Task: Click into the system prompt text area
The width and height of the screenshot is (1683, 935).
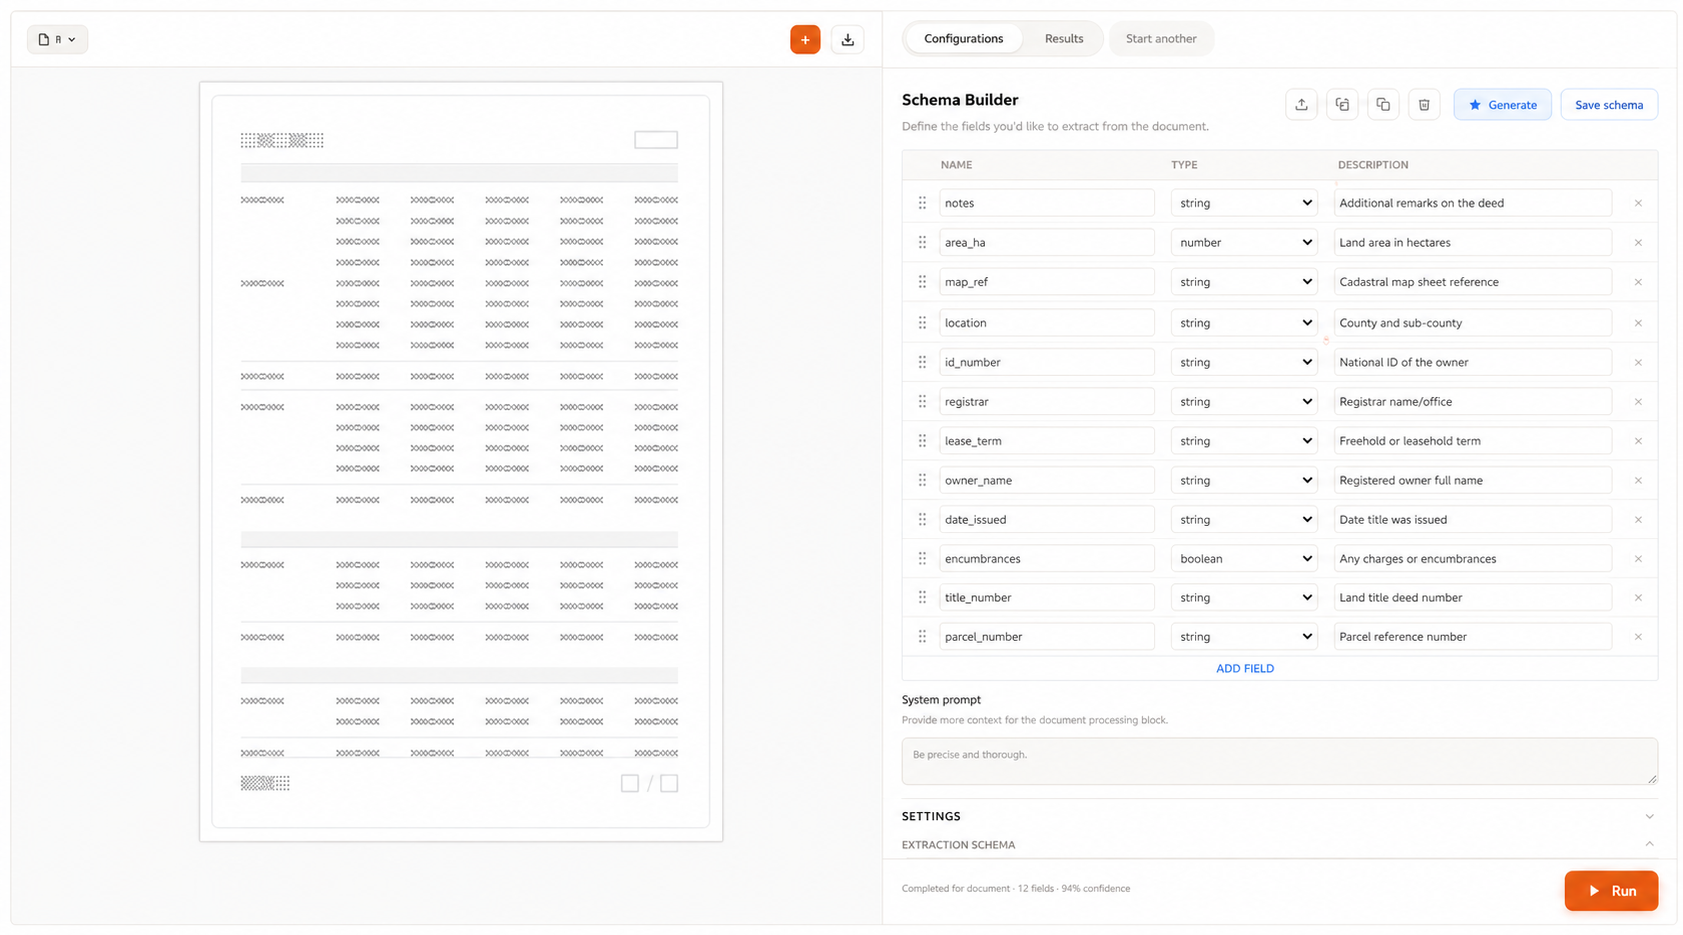Action: [x=1278, y=762]
